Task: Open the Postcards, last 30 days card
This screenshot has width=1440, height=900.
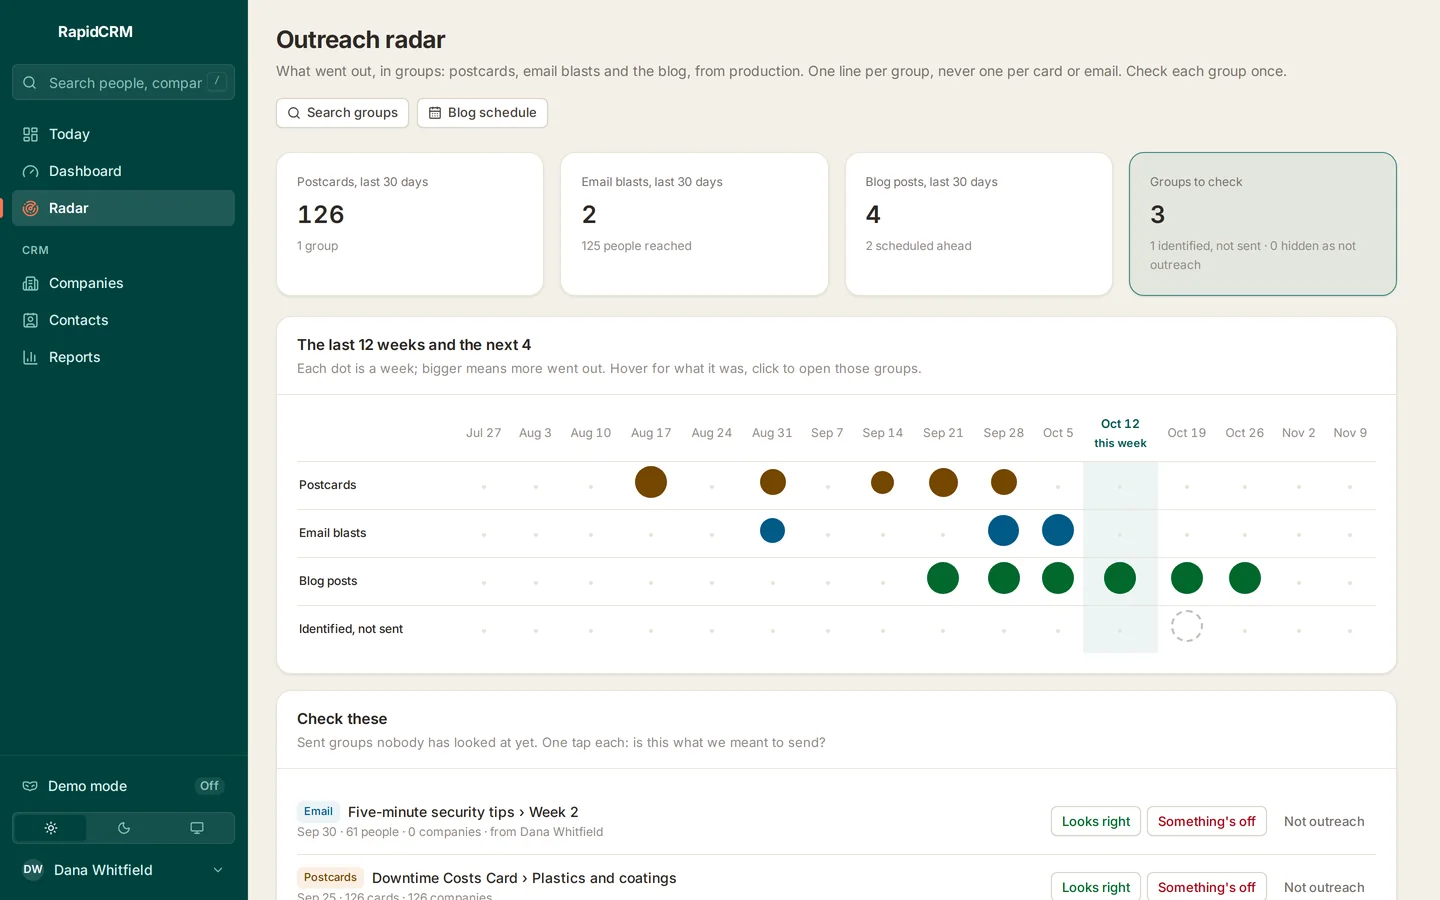Action: click(410, 224)
